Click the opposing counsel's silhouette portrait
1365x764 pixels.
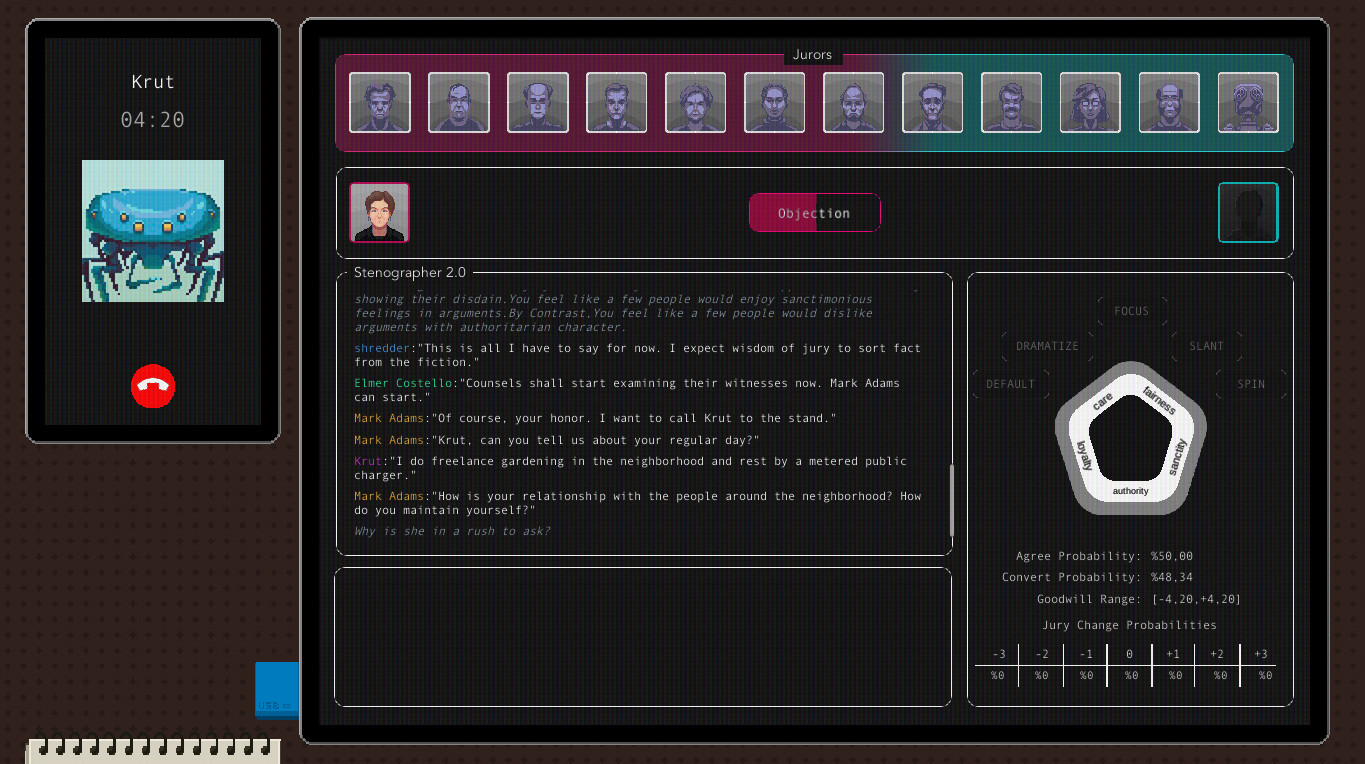[1248, 212]
